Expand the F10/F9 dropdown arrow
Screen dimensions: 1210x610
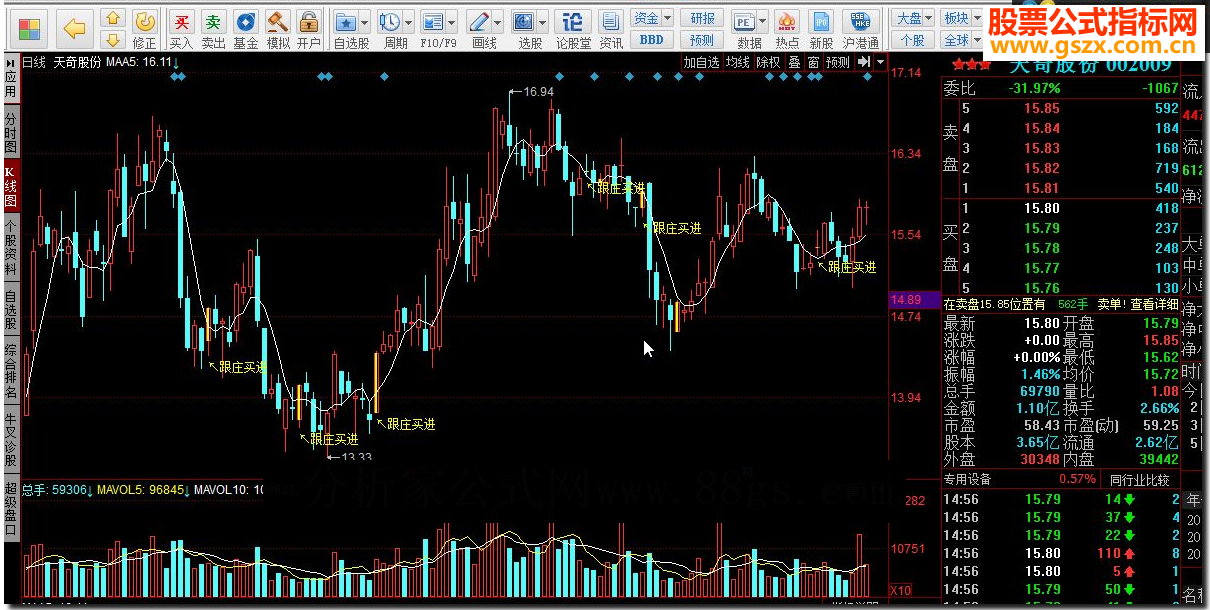(452, 22)
